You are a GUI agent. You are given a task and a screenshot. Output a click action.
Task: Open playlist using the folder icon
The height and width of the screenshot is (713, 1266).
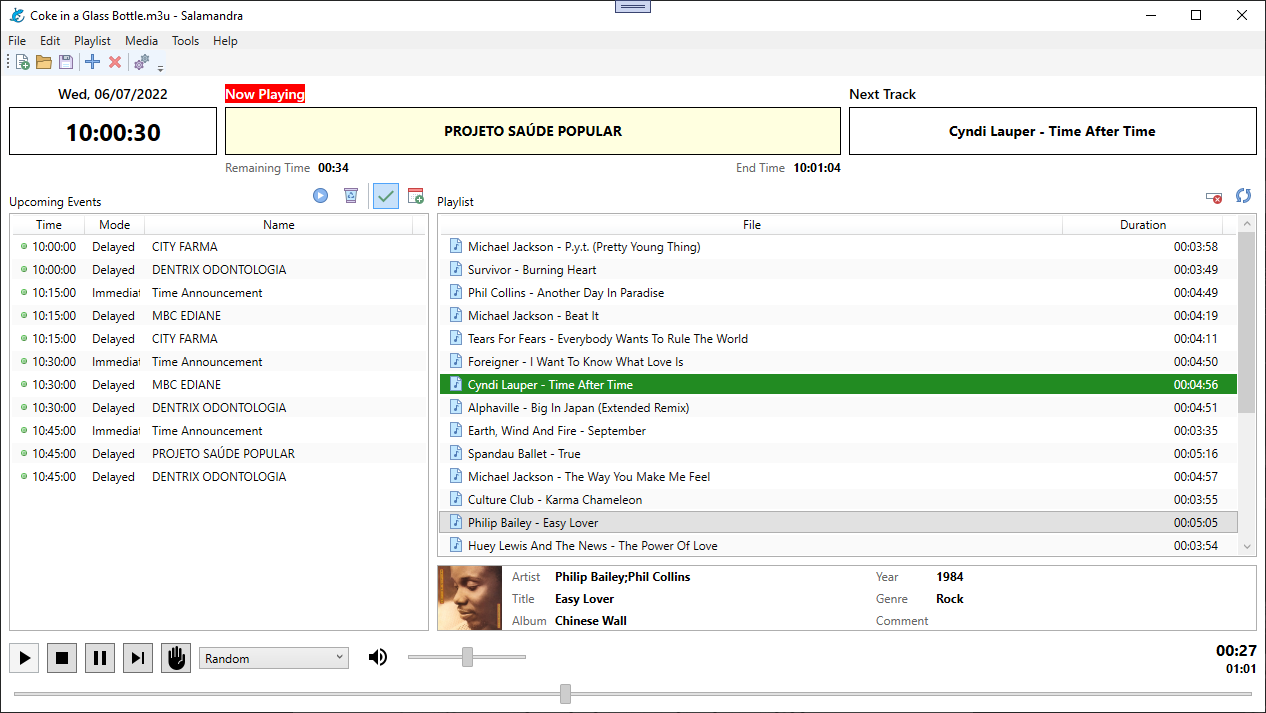click(44, 62)
